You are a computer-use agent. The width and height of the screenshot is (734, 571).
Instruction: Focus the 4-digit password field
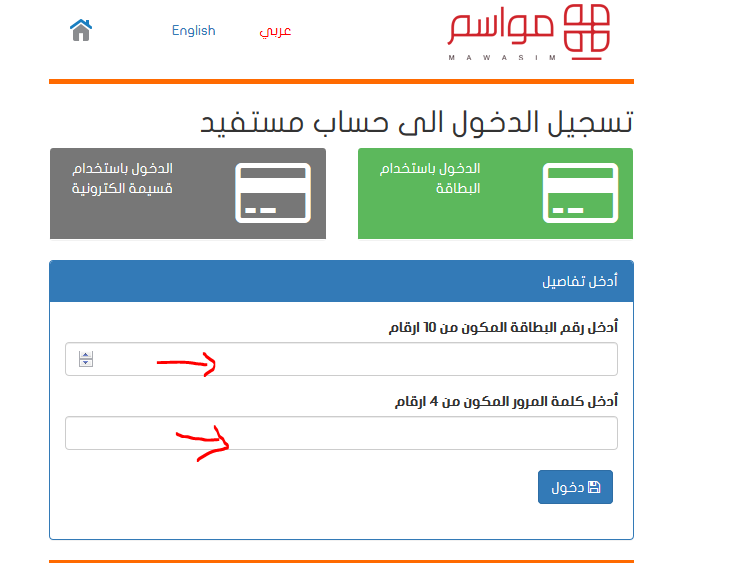coord(341,433)
